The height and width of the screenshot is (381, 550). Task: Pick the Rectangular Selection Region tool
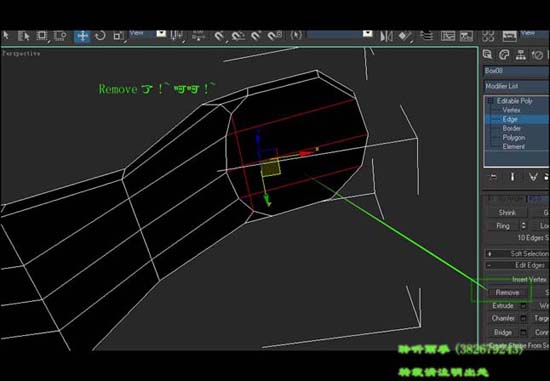[x=42, y=36]
